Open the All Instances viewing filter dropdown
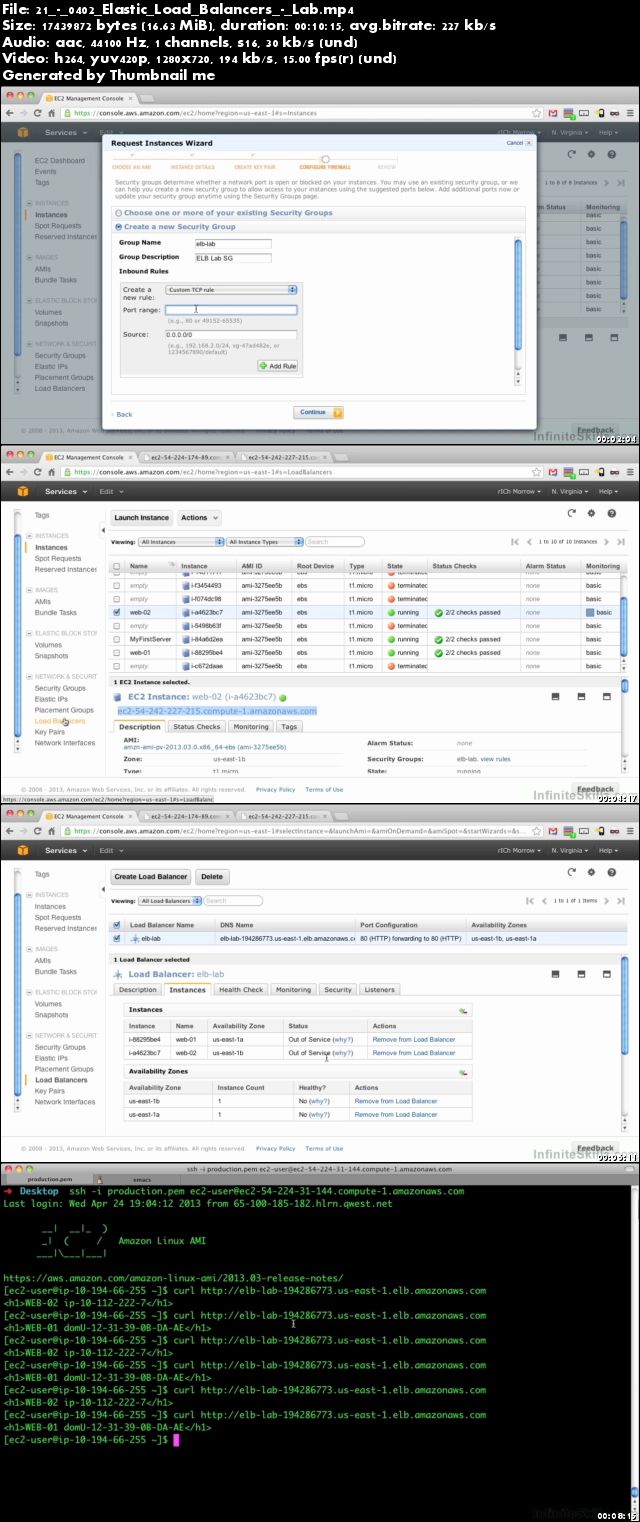 [181, 541]
